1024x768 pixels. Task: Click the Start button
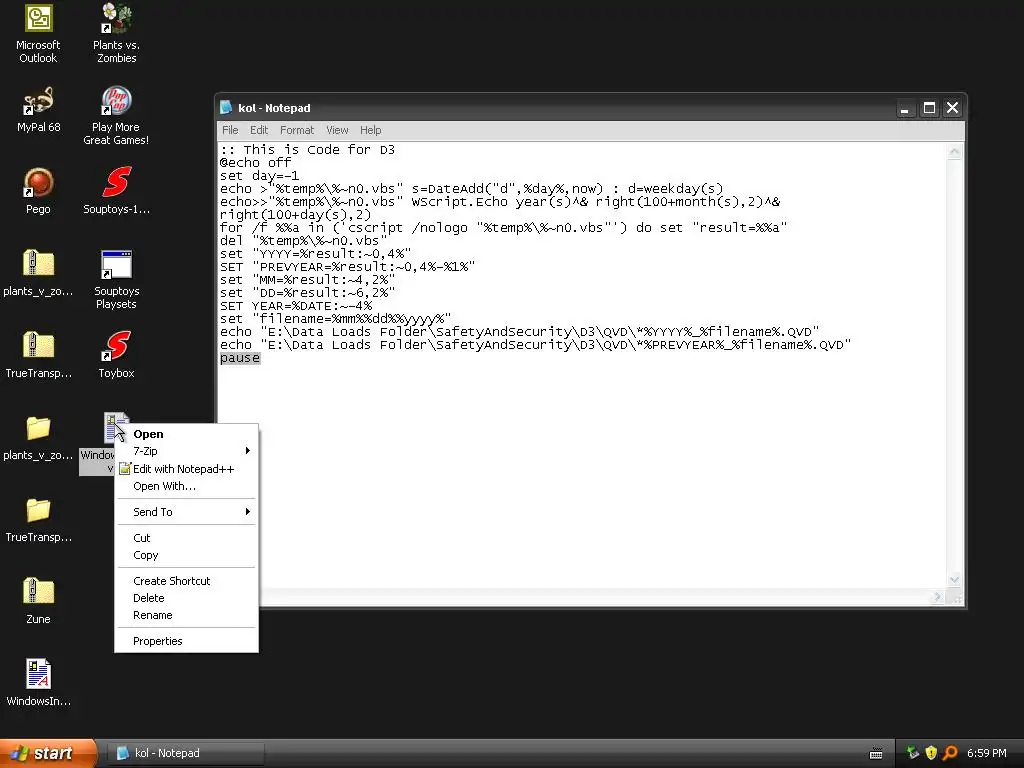(48, 753)
